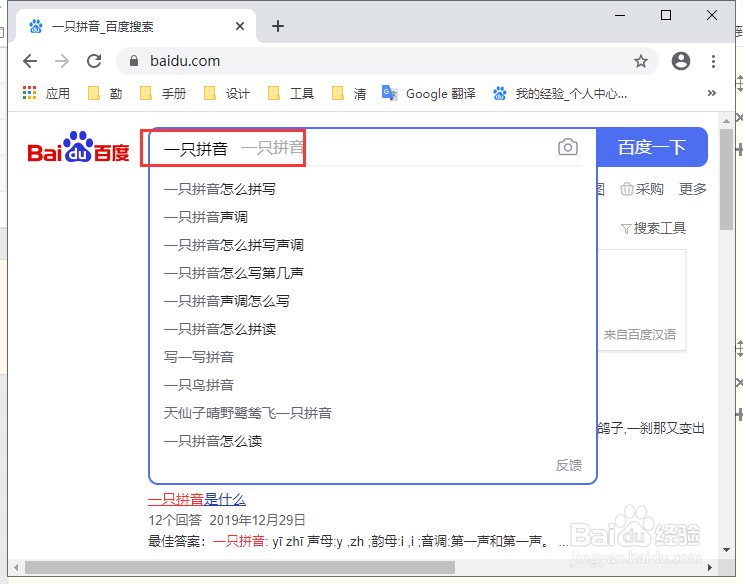The image size is (743, 584).
Task: Open a new tab with the plus button
Action: tap(278, 26)
